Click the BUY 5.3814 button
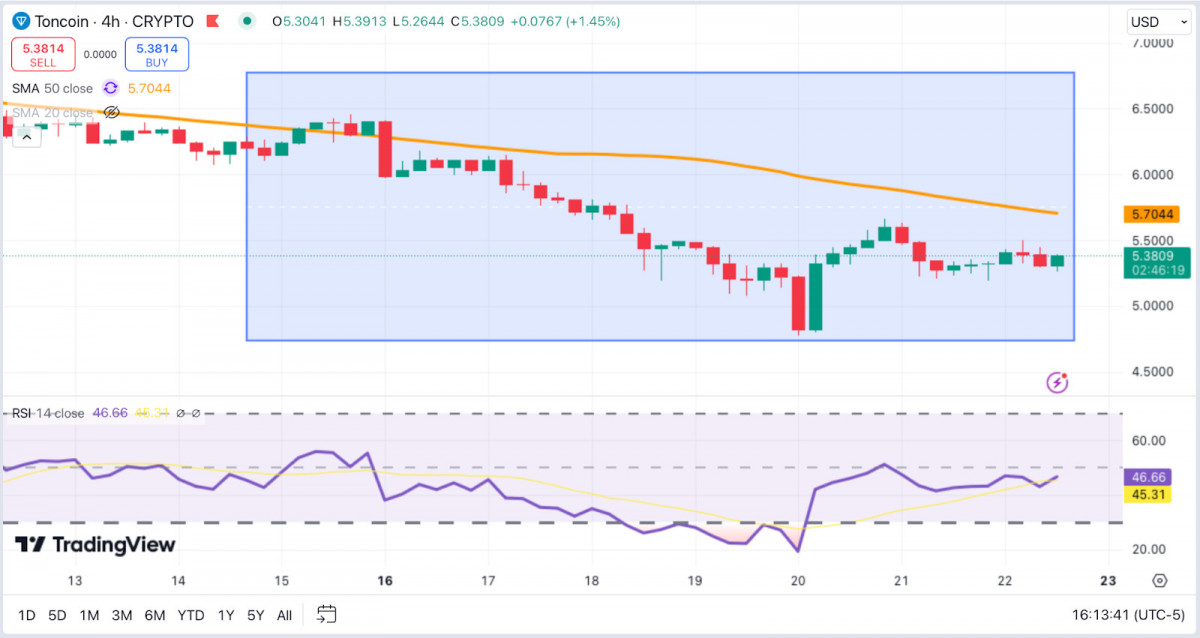The width and height of the screenshot is (1200, 638). point(157,54)
